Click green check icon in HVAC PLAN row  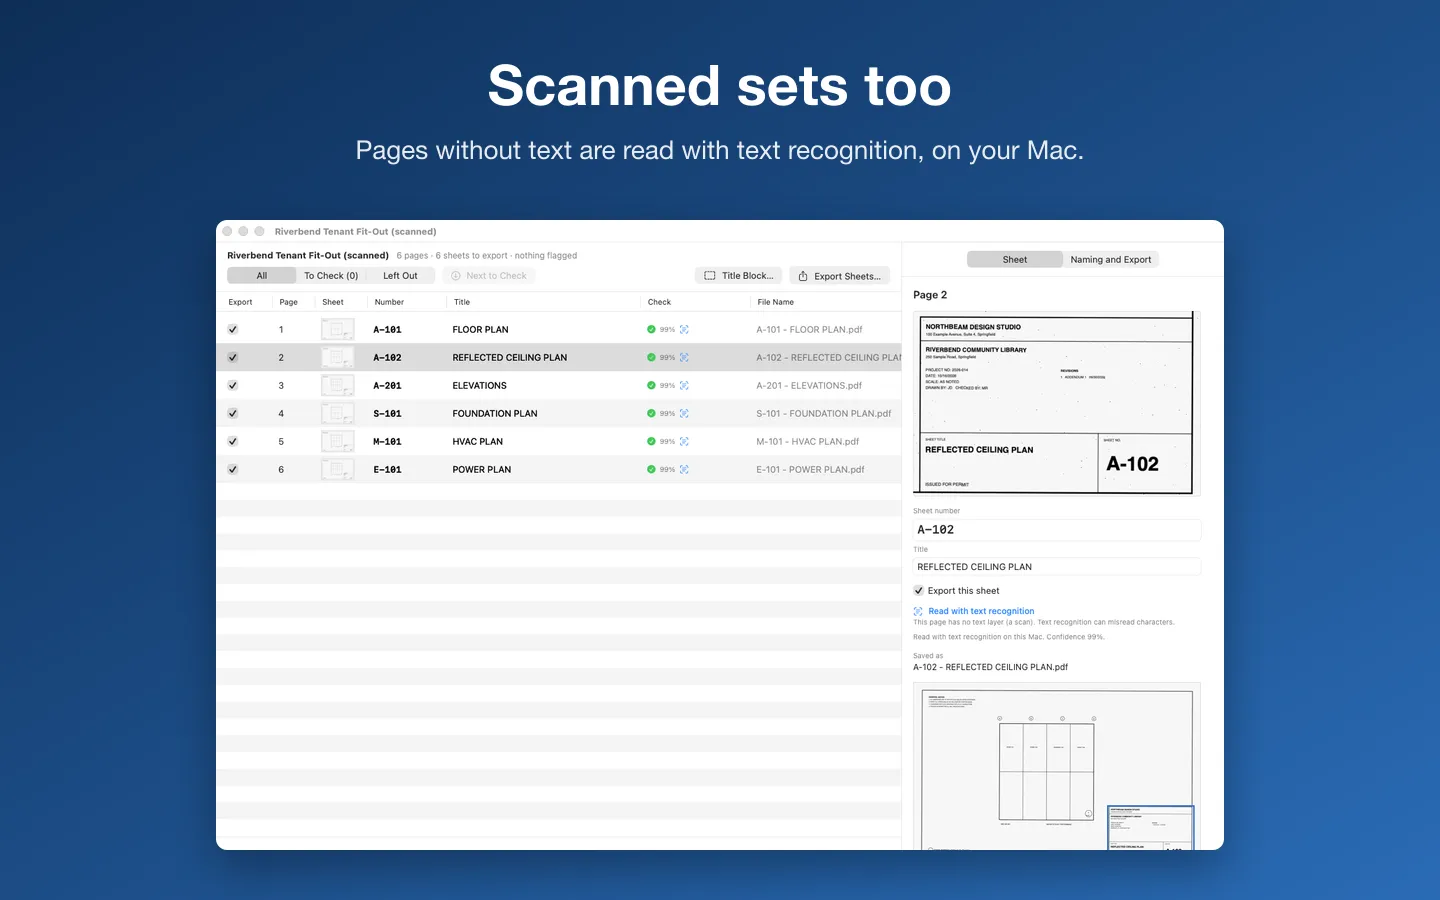(651, 441)
